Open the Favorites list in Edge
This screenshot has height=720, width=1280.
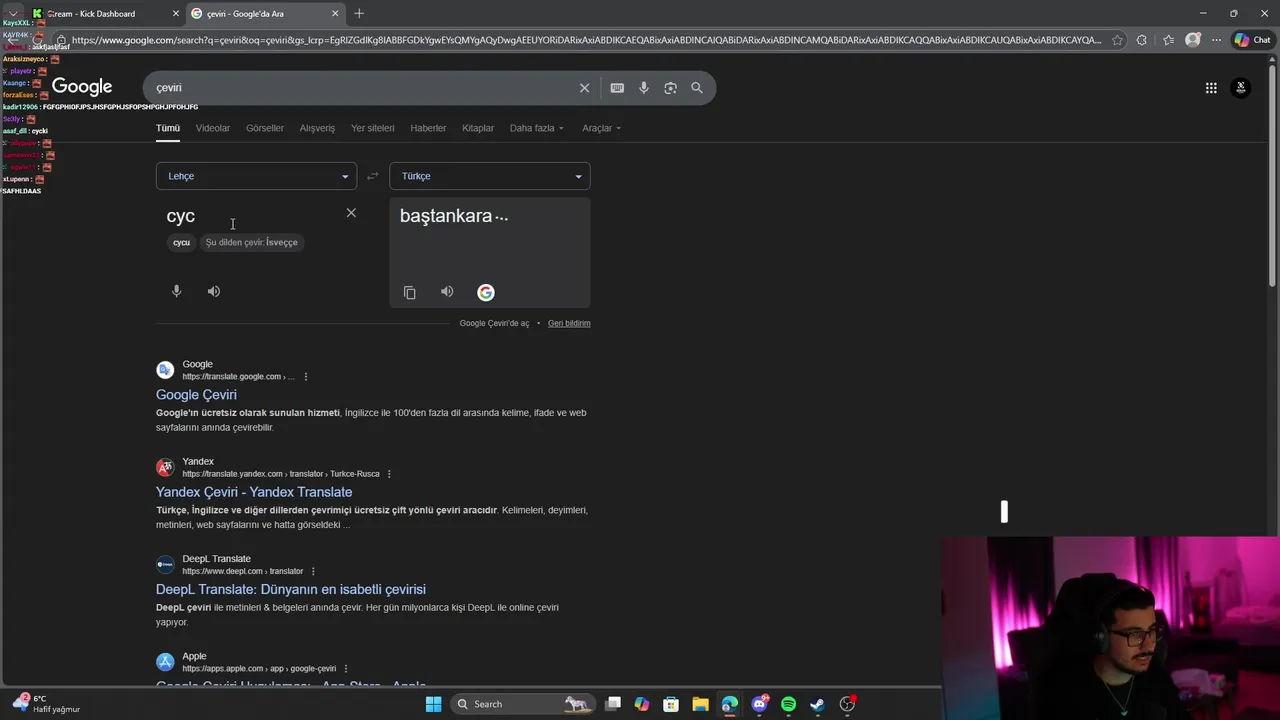(1168, 40)
